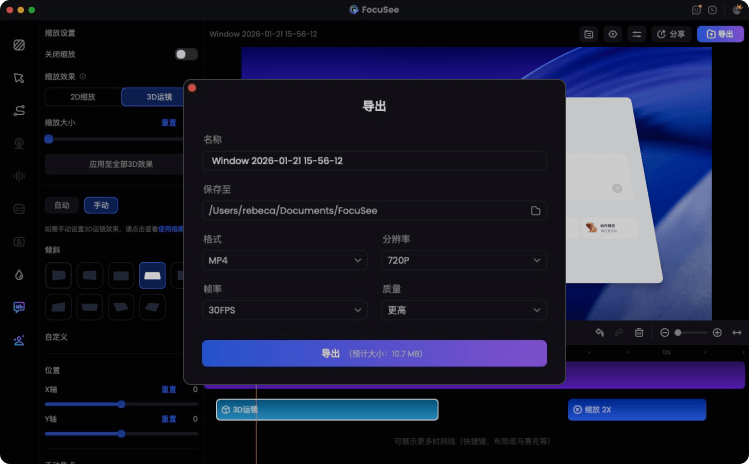Click the 缩放大小 slider handle
Viewport: 749px width, 464px height.
coord(49,140)
